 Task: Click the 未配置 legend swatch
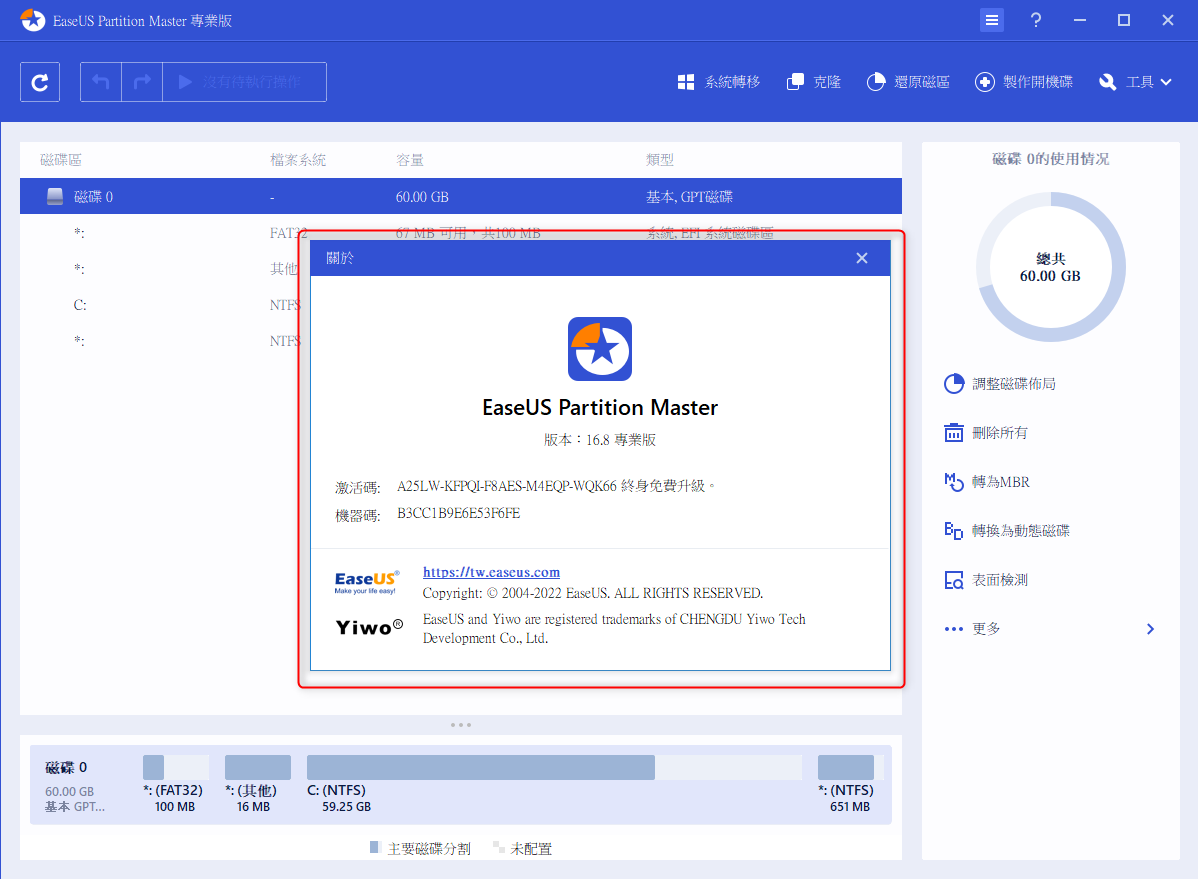tap(498, 847)
